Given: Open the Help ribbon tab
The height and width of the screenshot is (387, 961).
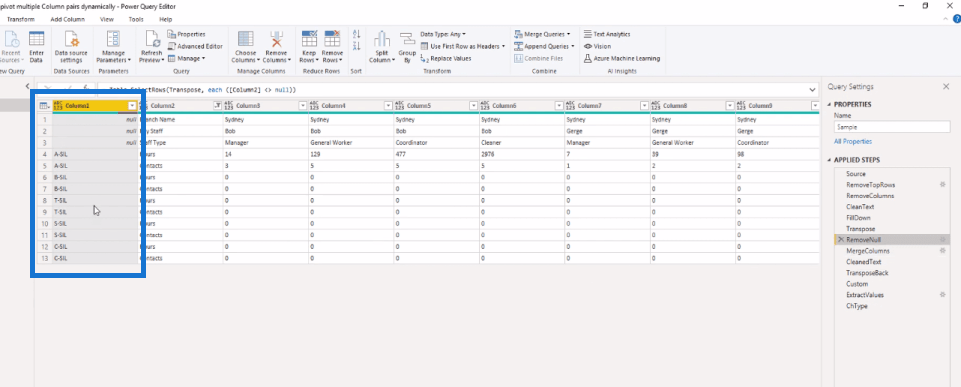Looking at the screenshot, I should [165, 19].
